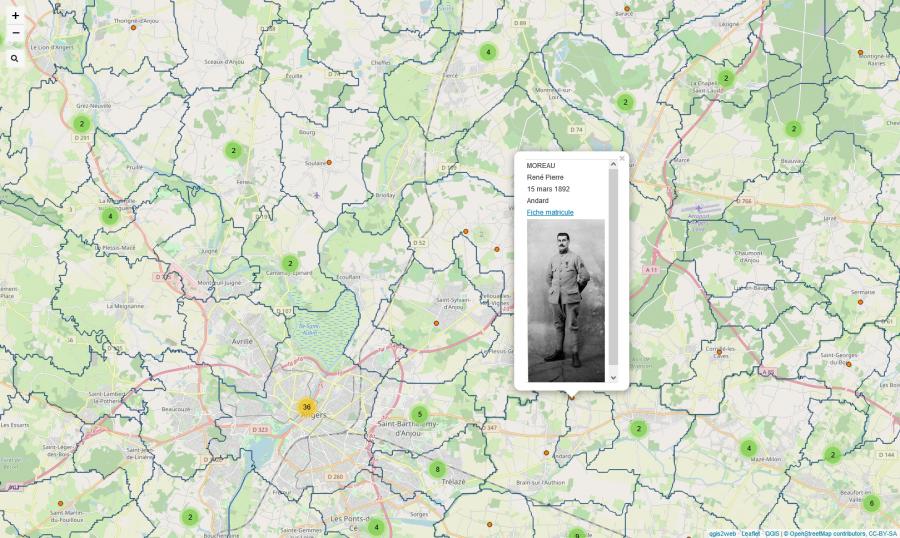This screenshot has height=538, width=900.
Task: Open the OpenStreetMap contributors link
Action: click(828, 534)
